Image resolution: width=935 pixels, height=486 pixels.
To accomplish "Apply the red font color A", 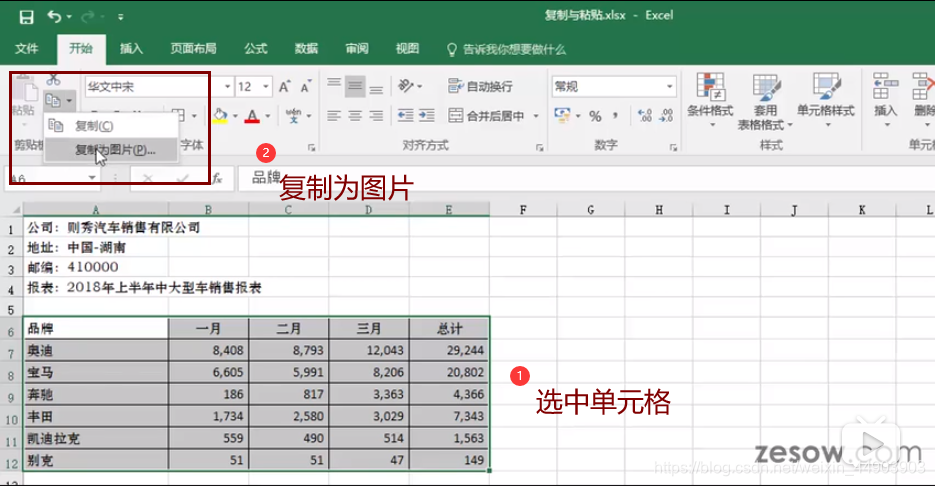I will click(x=252, y=116).
